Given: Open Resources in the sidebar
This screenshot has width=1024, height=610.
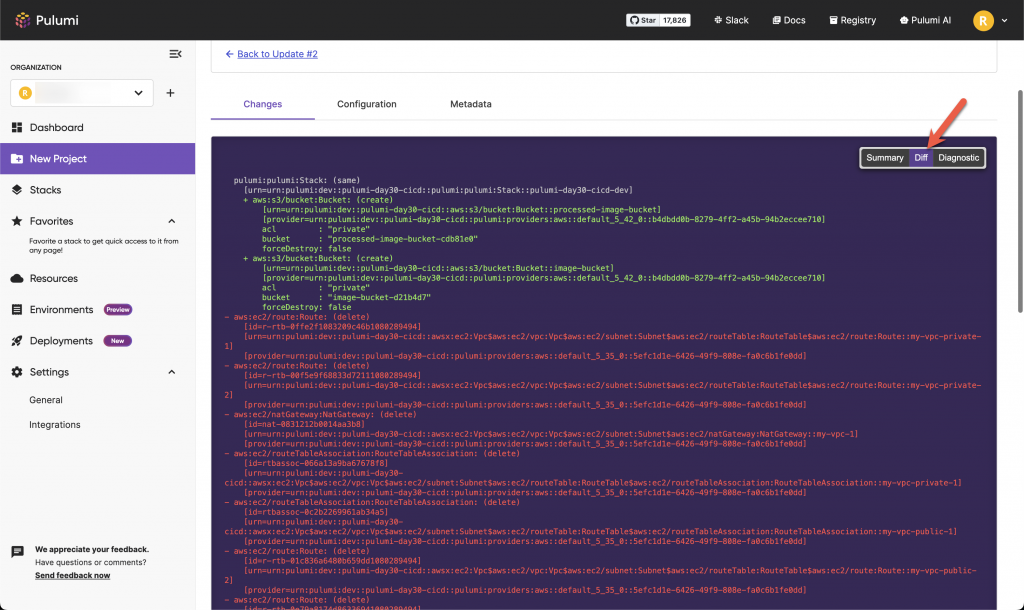Looking at the screenshot, I should [x=54, y=278].
